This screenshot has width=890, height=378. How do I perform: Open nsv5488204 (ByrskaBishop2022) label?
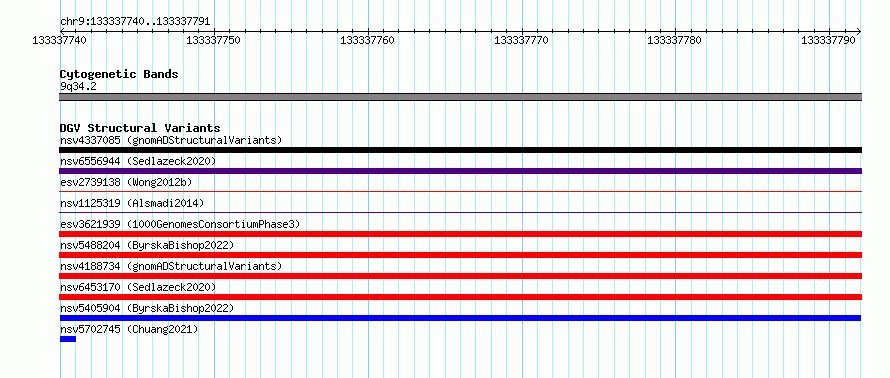point(147,245)
